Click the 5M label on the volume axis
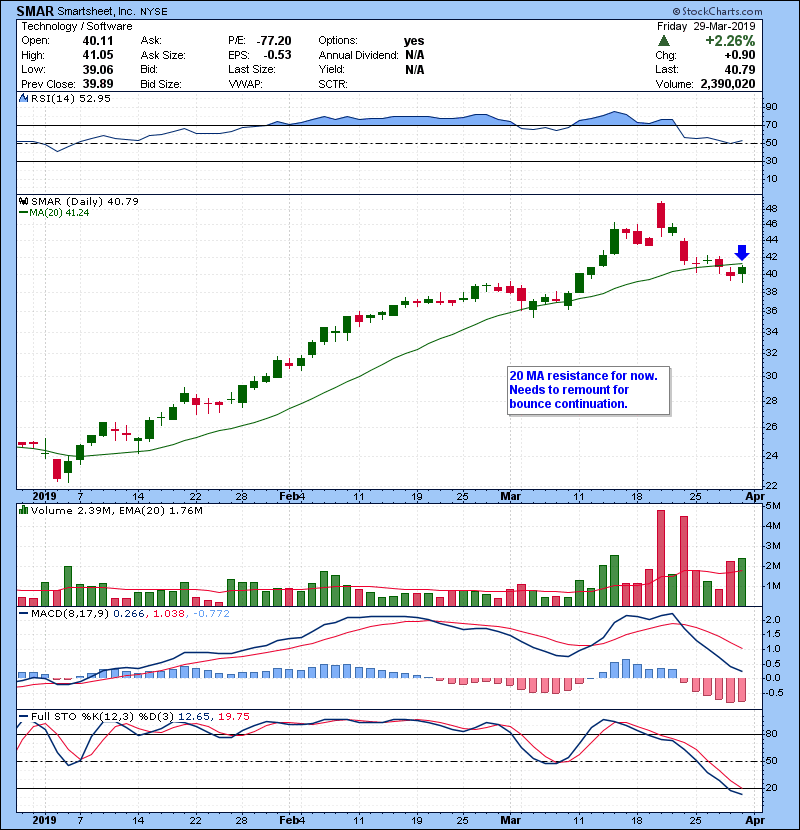 [773, 506]
